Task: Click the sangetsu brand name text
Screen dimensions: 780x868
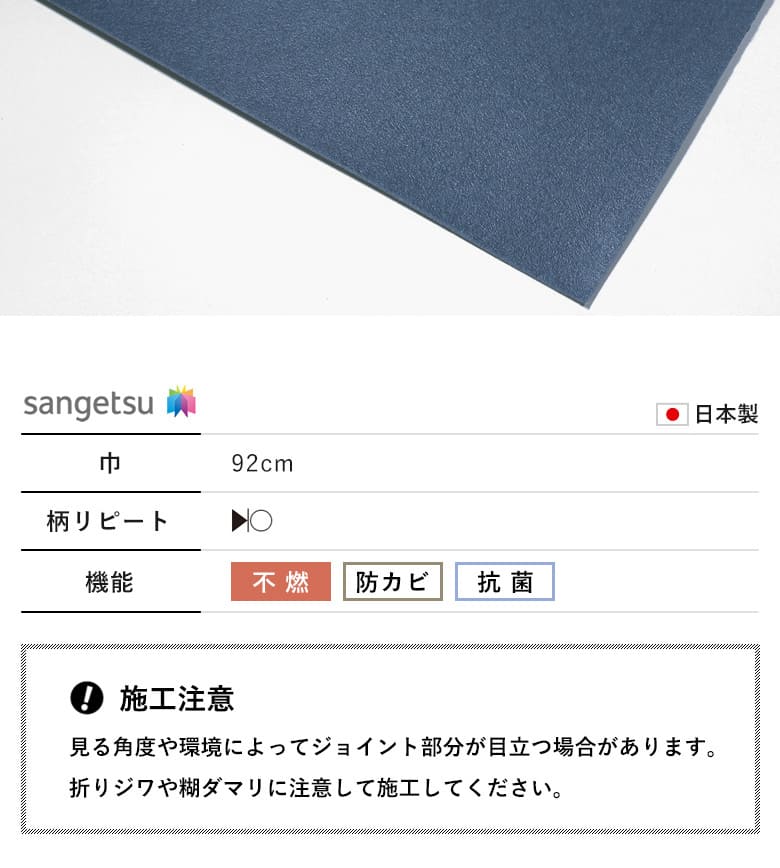Action: coord(89,405)
